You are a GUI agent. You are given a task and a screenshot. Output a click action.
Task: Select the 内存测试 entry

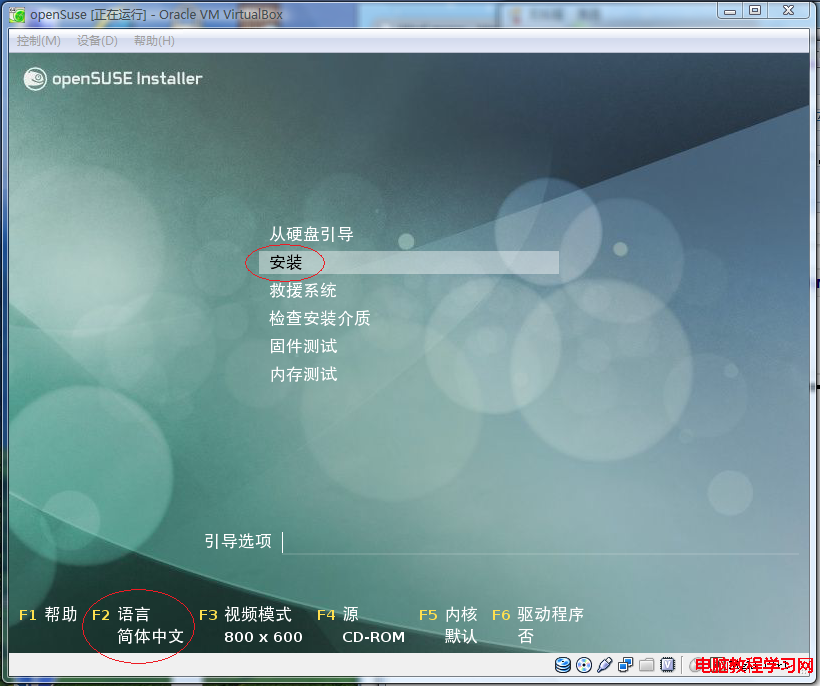[303, 374]
